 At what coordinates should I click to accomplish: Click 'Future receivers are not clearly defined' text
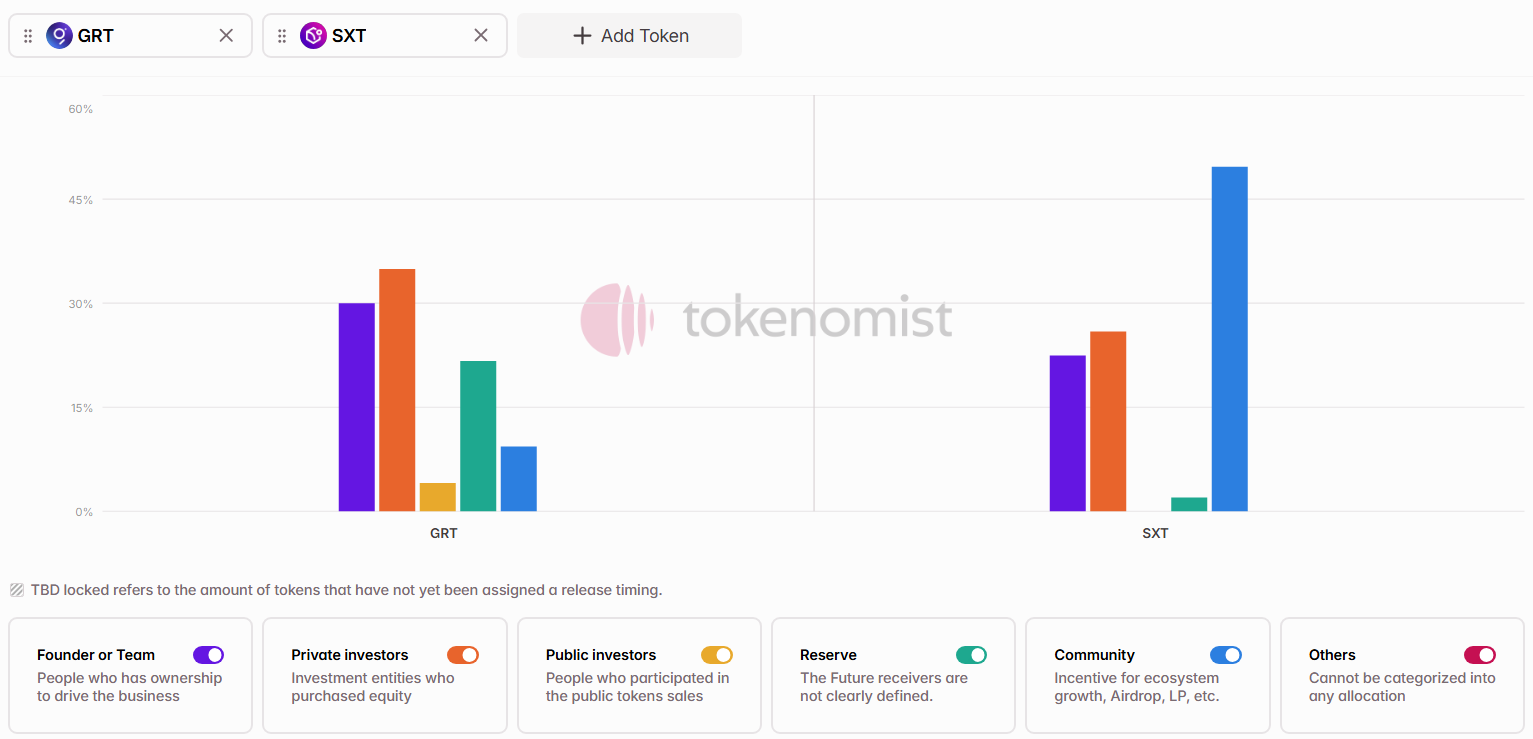pos(884,687)
